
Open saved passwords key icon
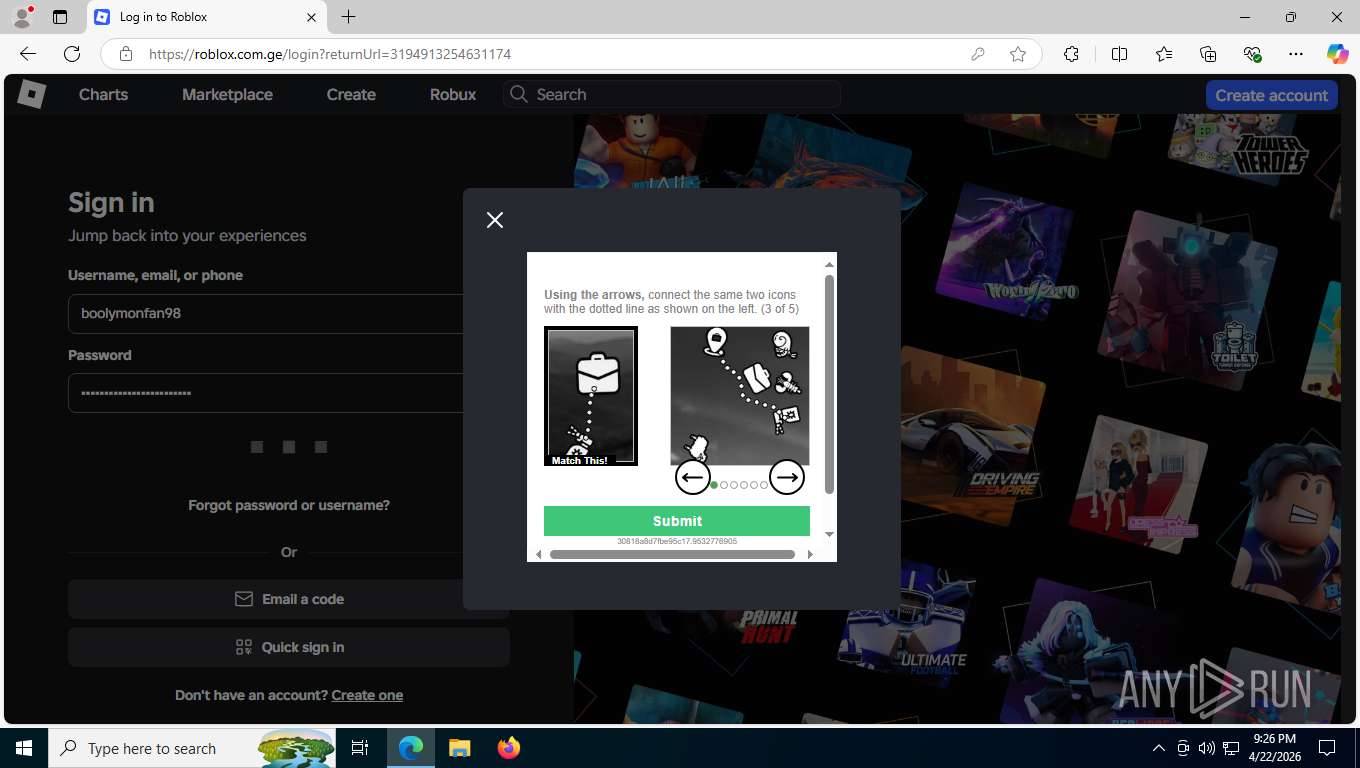pyautogui.click(x=978, y=54)
